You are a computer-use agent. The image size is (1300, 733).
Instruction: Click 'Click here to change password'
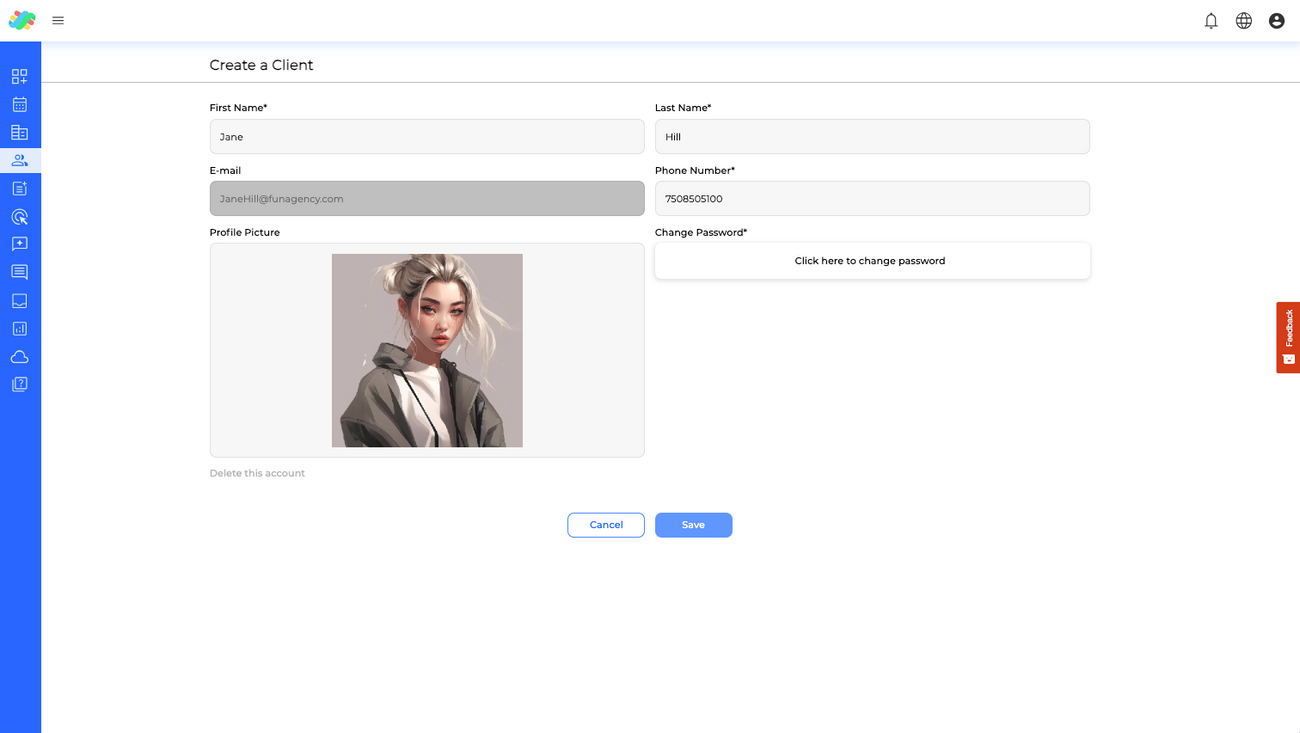(871, 261)
